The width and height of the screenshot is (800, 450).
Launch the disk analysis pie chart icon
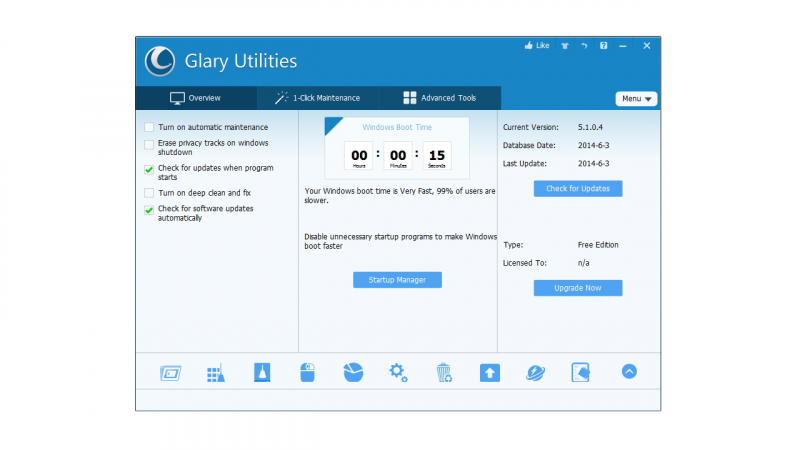coord(352,373)
